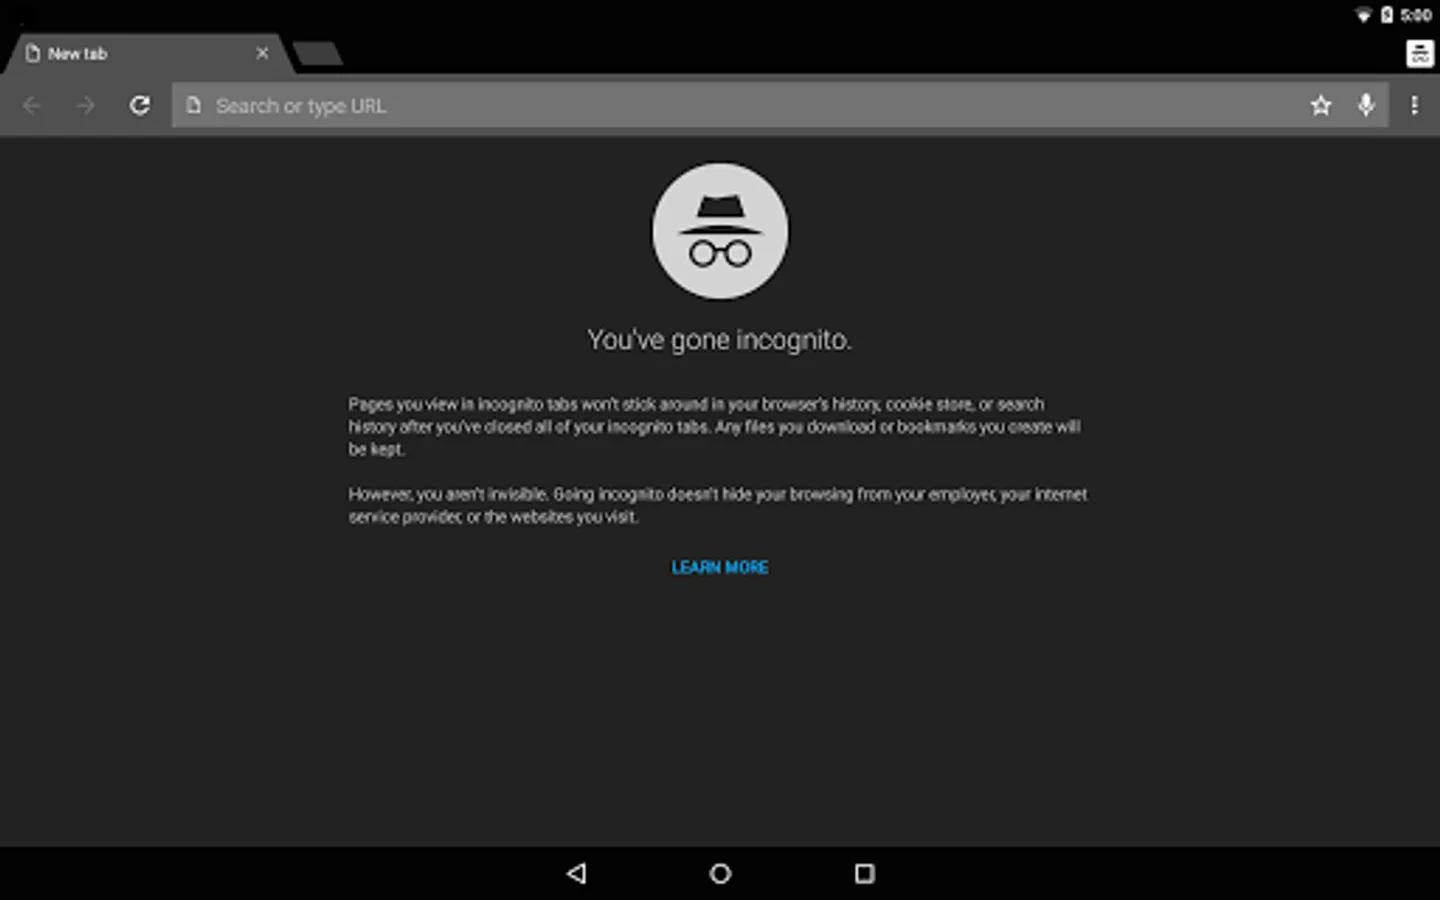Viewport: 1440px width, 900px height.
Task: Bookmark this page with the star icon
Action: click(x=1321, y=105)
